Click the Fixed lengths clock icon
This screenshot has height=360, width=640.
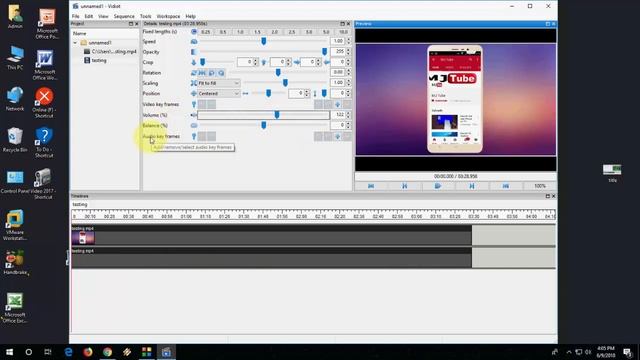pyautogui.click(x=194, y=31)
